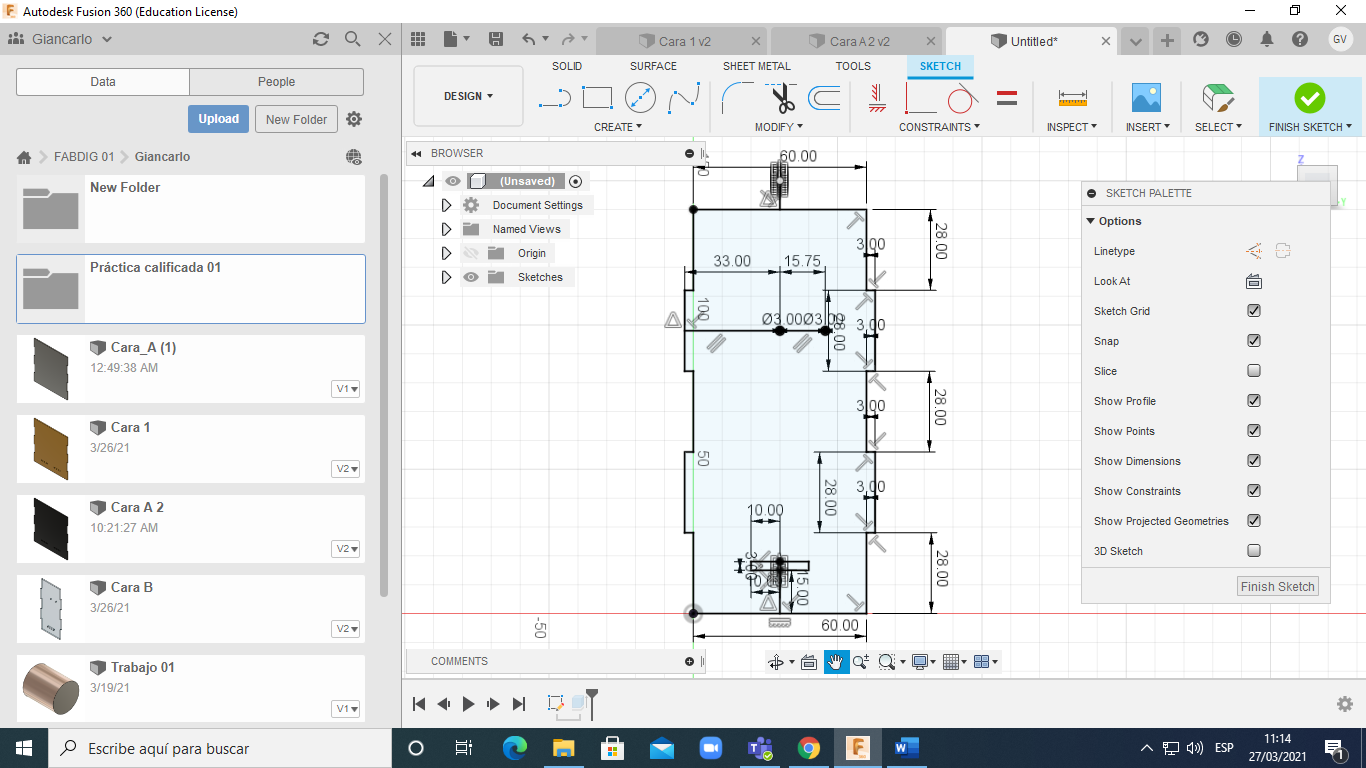Image resolution: width=1366 pixels, height=768 pixels.
Task: Select the Fillet sketch tool
Action: [738, 98]
